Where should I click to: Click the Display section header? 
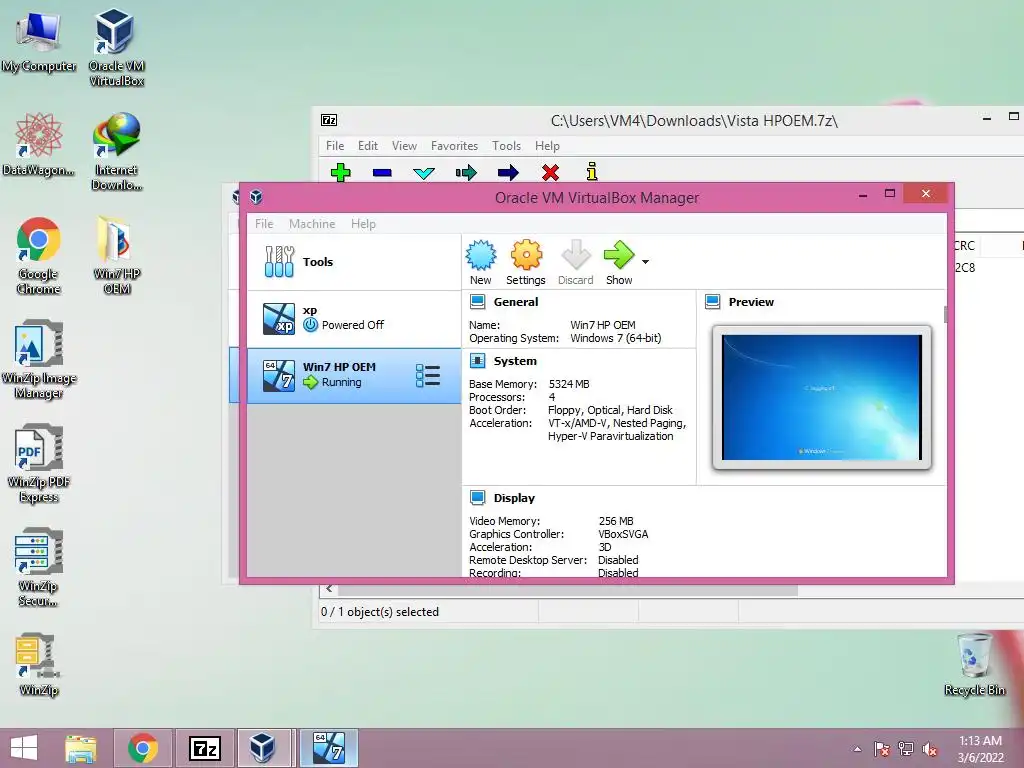click(514, 498)
